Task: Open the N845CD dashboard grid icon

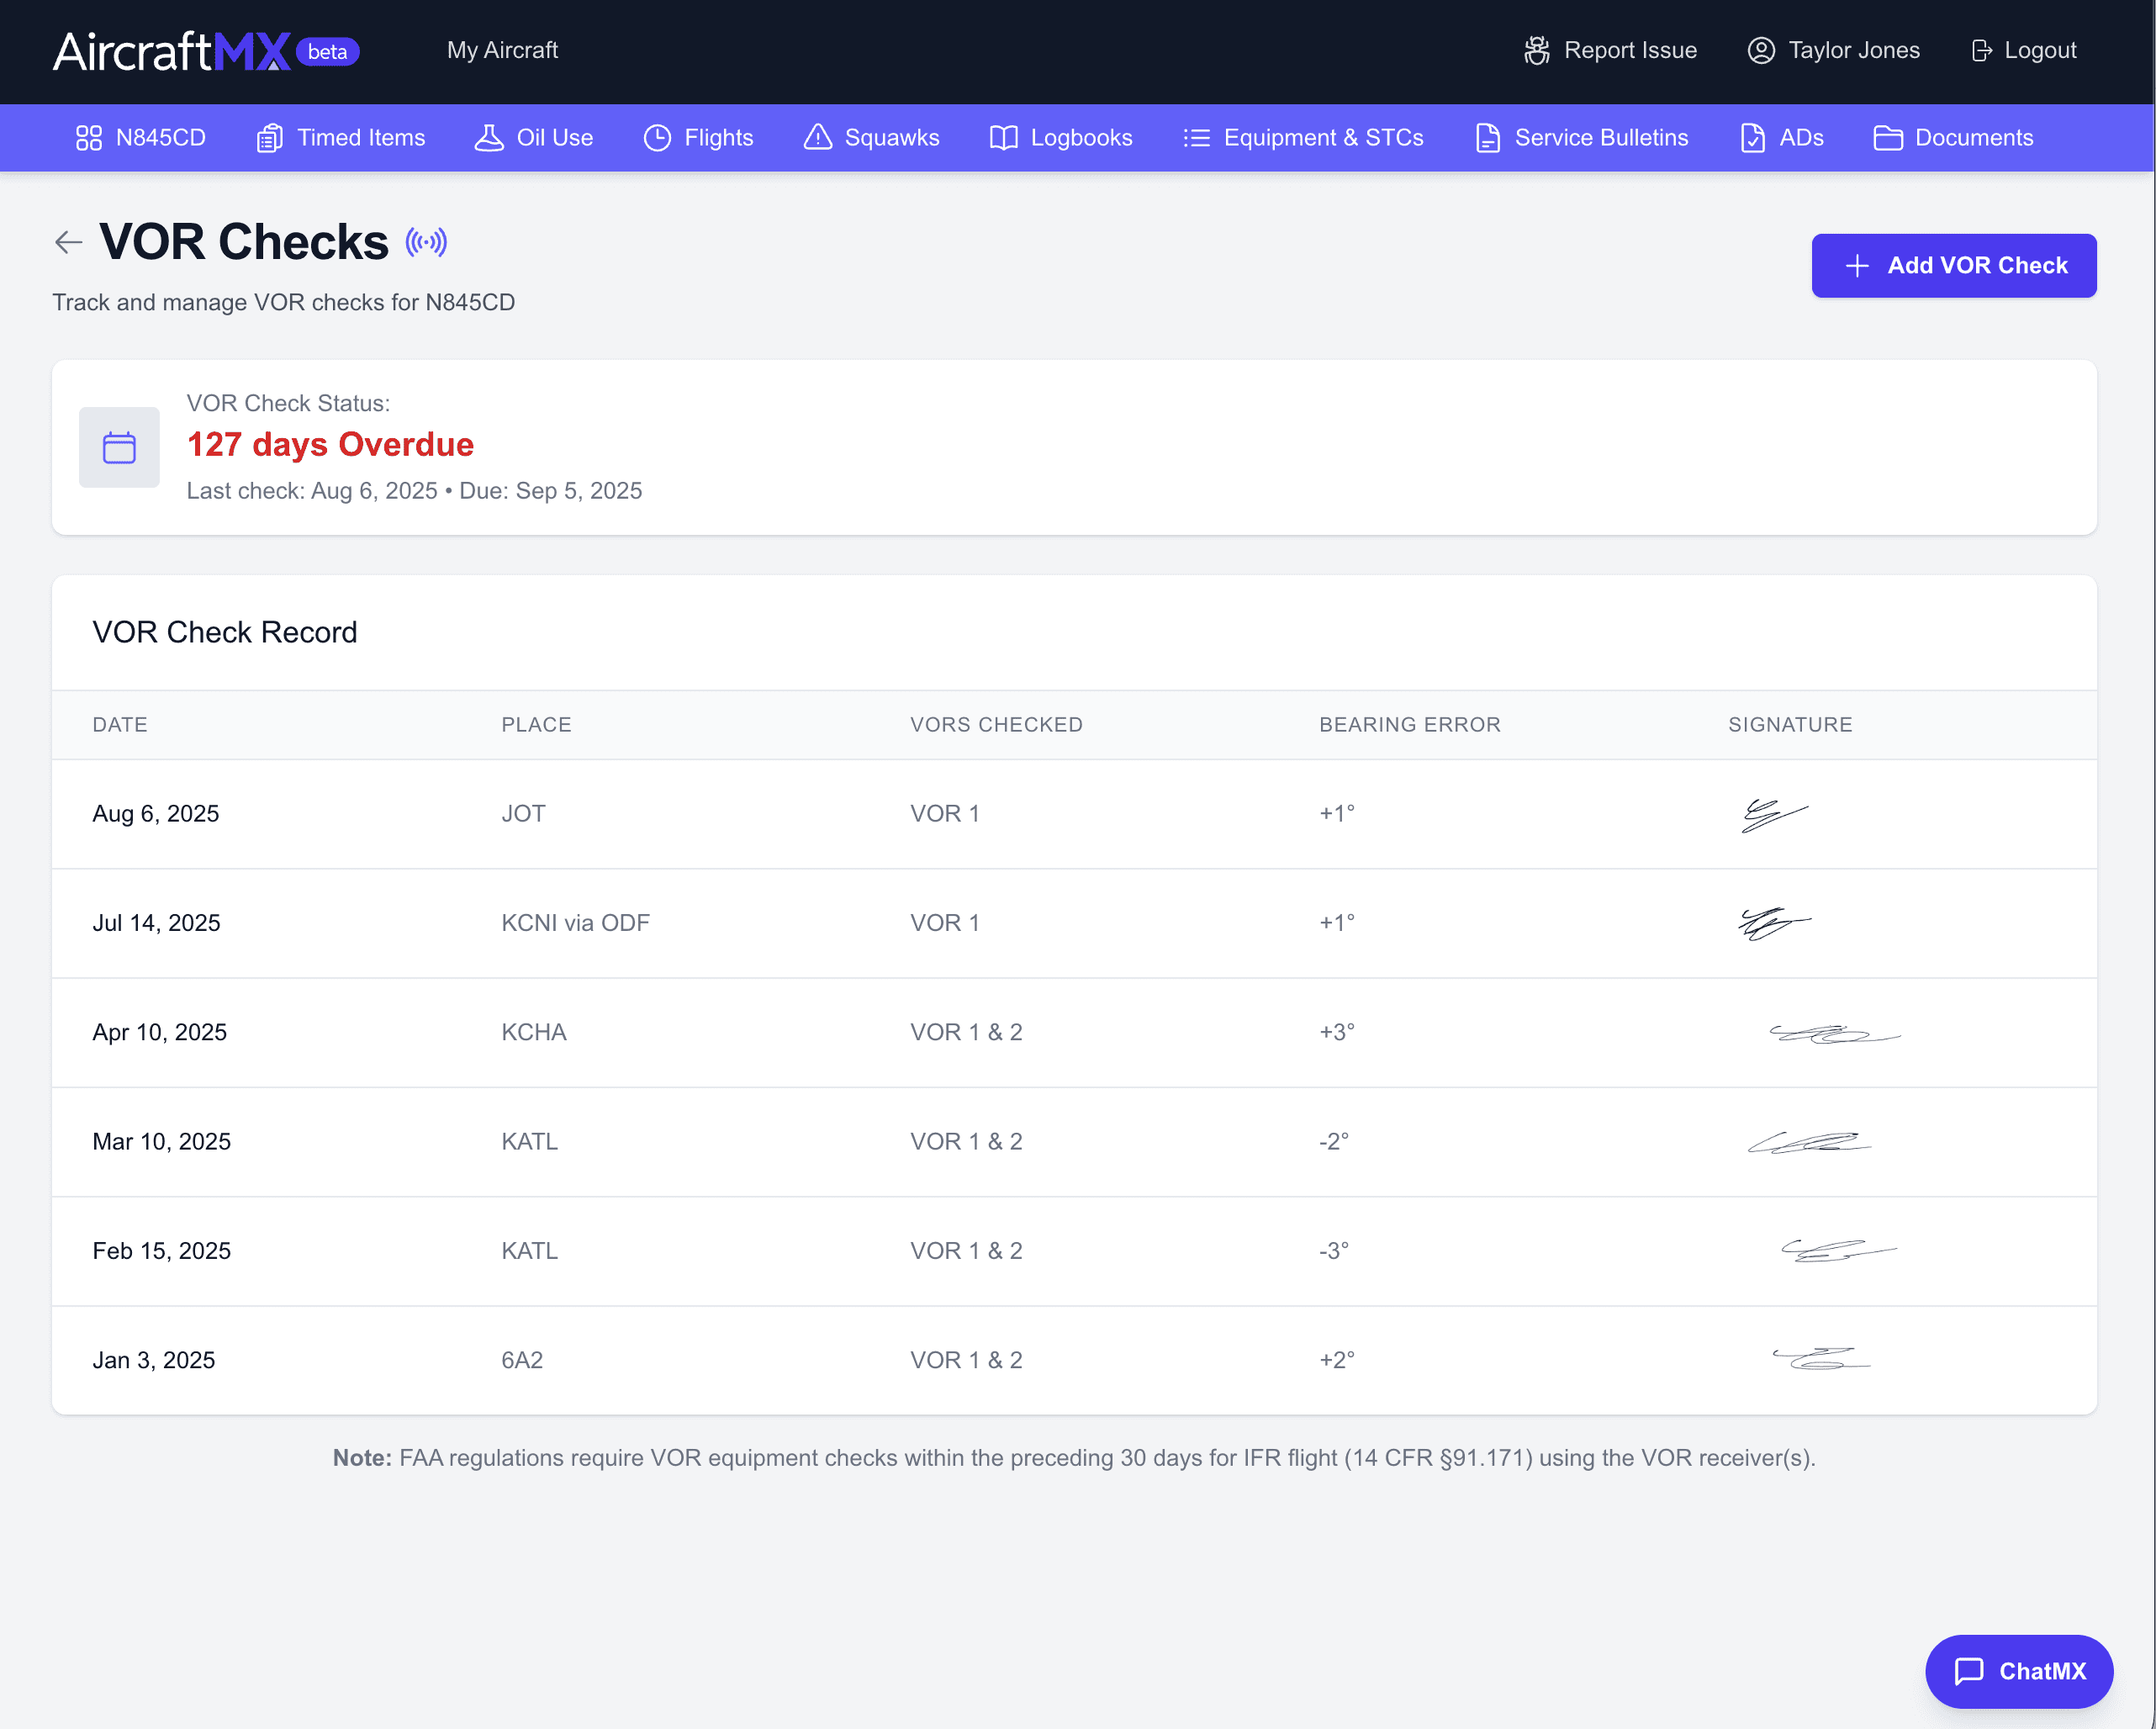Action: coord(88,138)
